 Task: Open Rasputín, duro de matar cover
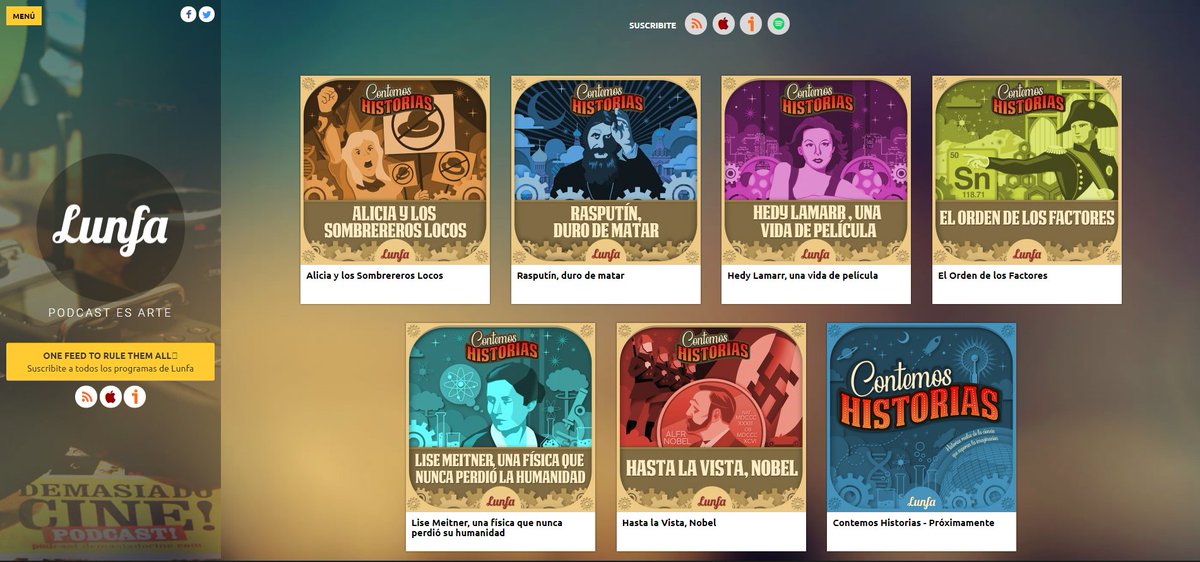click(606, 170)
